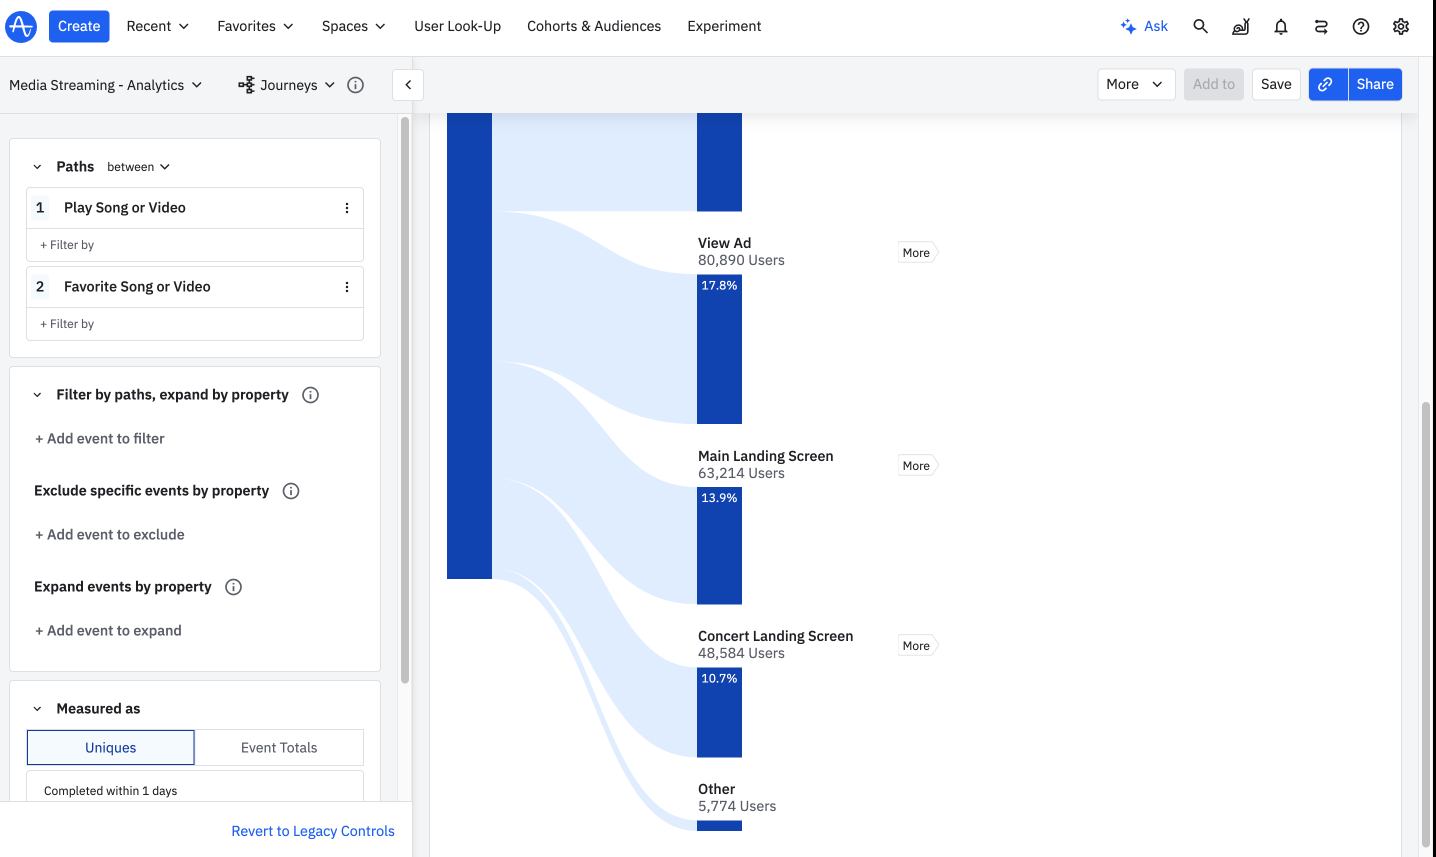Image resolution: width=1436 pixels, height=857 pixels.
Task: Switch to Event Totals measurement
Action: point(279,748)
